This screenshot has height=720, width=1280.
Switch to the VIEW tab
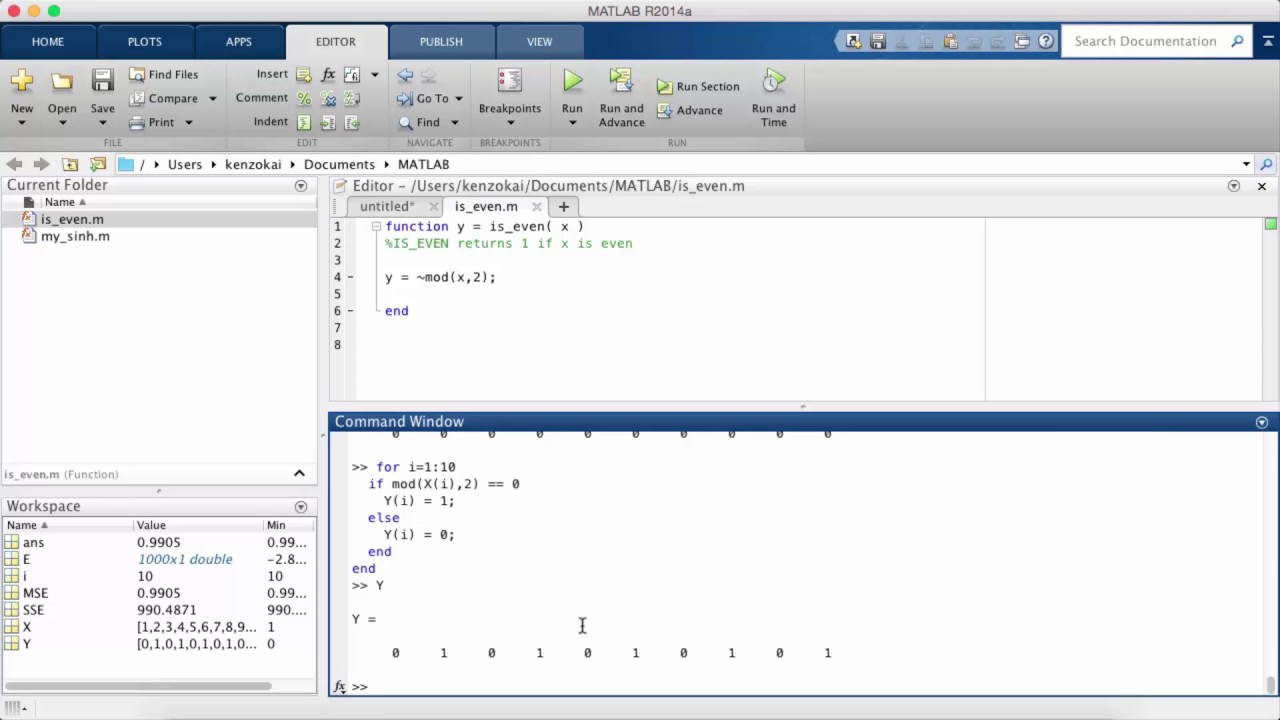click(x=539, y=41)
